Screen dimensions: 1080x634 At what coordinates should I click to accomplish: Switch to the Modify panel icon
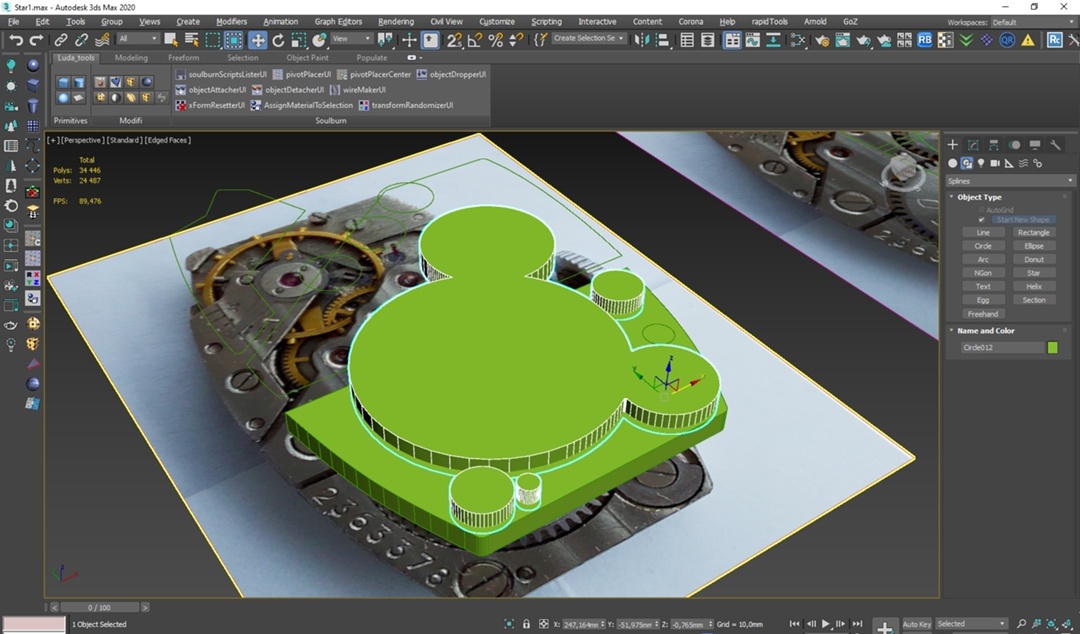pos(973,144)
